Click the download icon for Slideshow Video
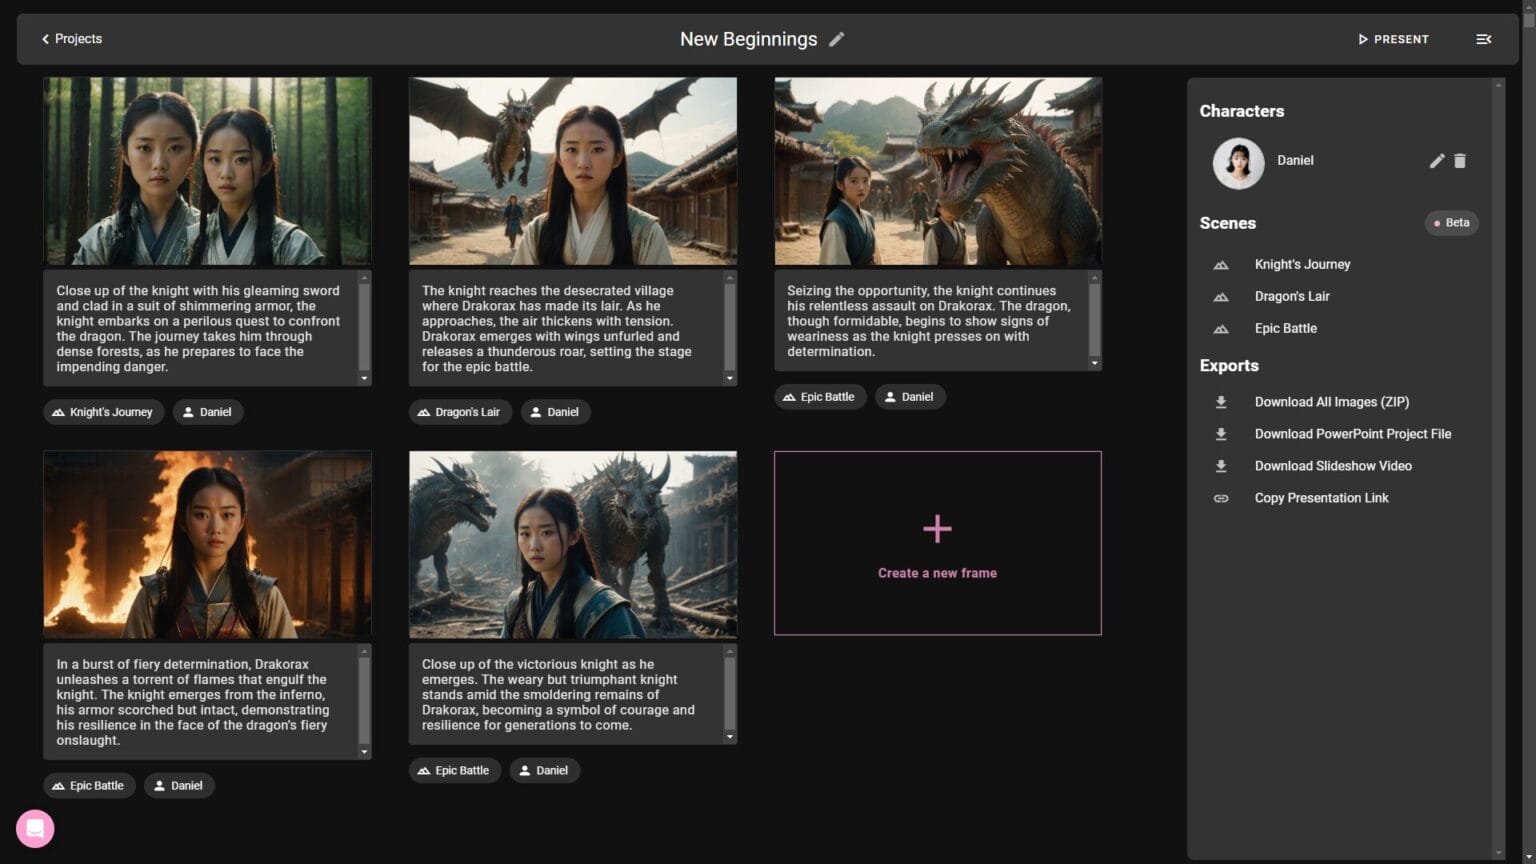 pyautogui.click(x=1221, y=466)
